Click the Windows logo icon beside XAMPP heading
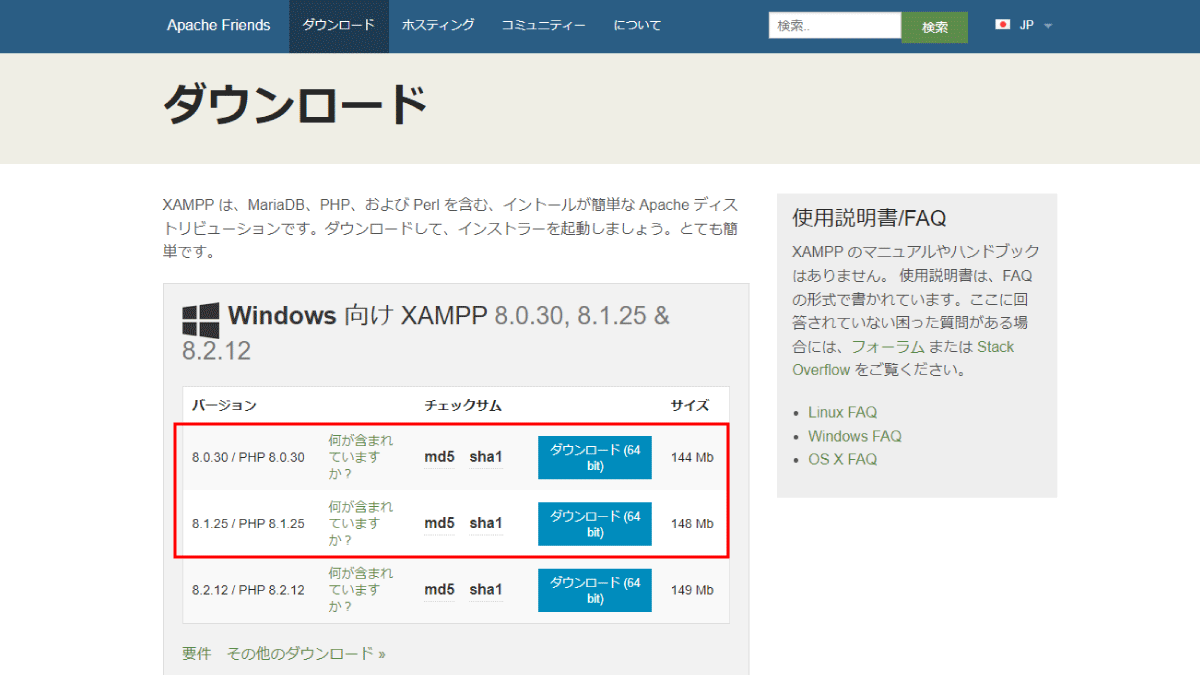Screen dimensions: 1200x675 (x=200, y=320)
